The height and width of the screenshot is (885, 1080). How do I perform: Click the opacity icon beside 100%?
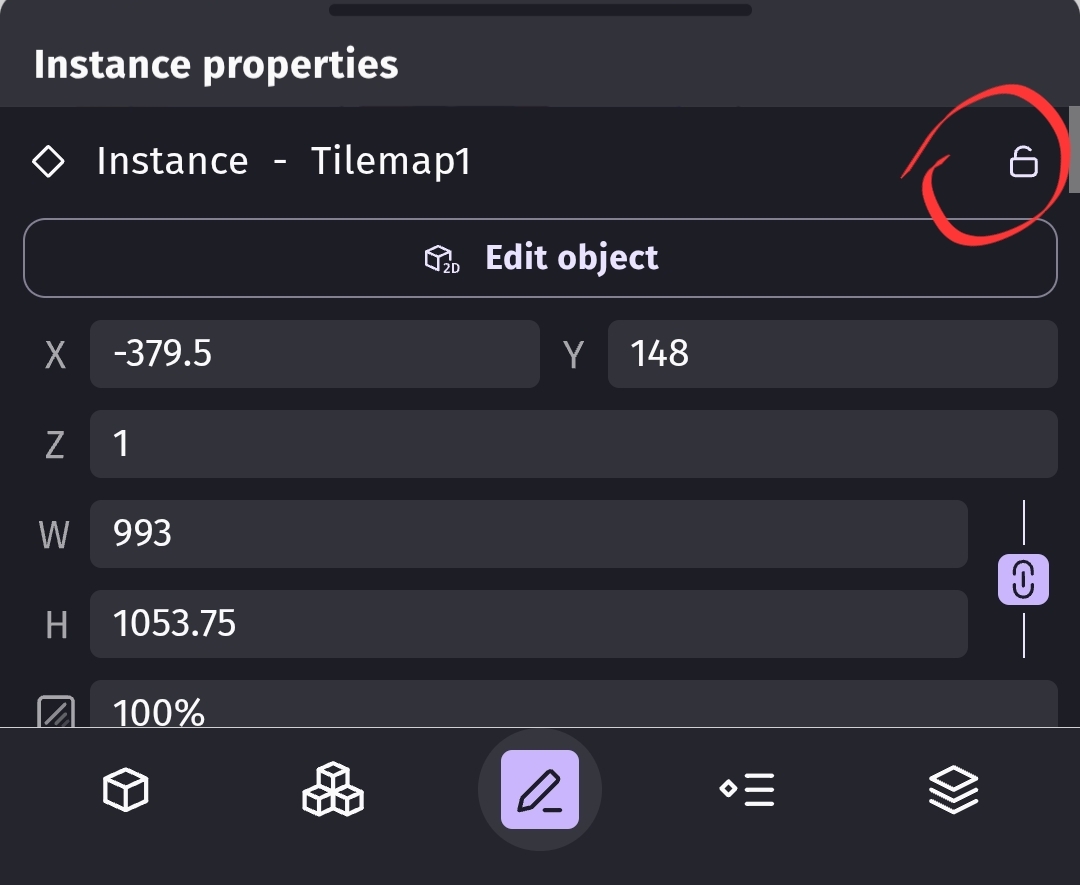point(55,712)
